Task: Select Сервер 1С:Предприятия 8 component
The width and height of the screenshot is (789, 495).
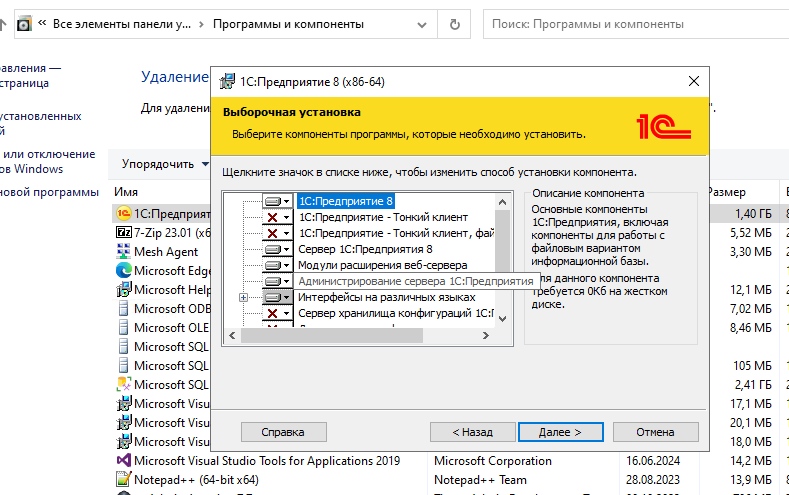Action: tap(365, 249)
